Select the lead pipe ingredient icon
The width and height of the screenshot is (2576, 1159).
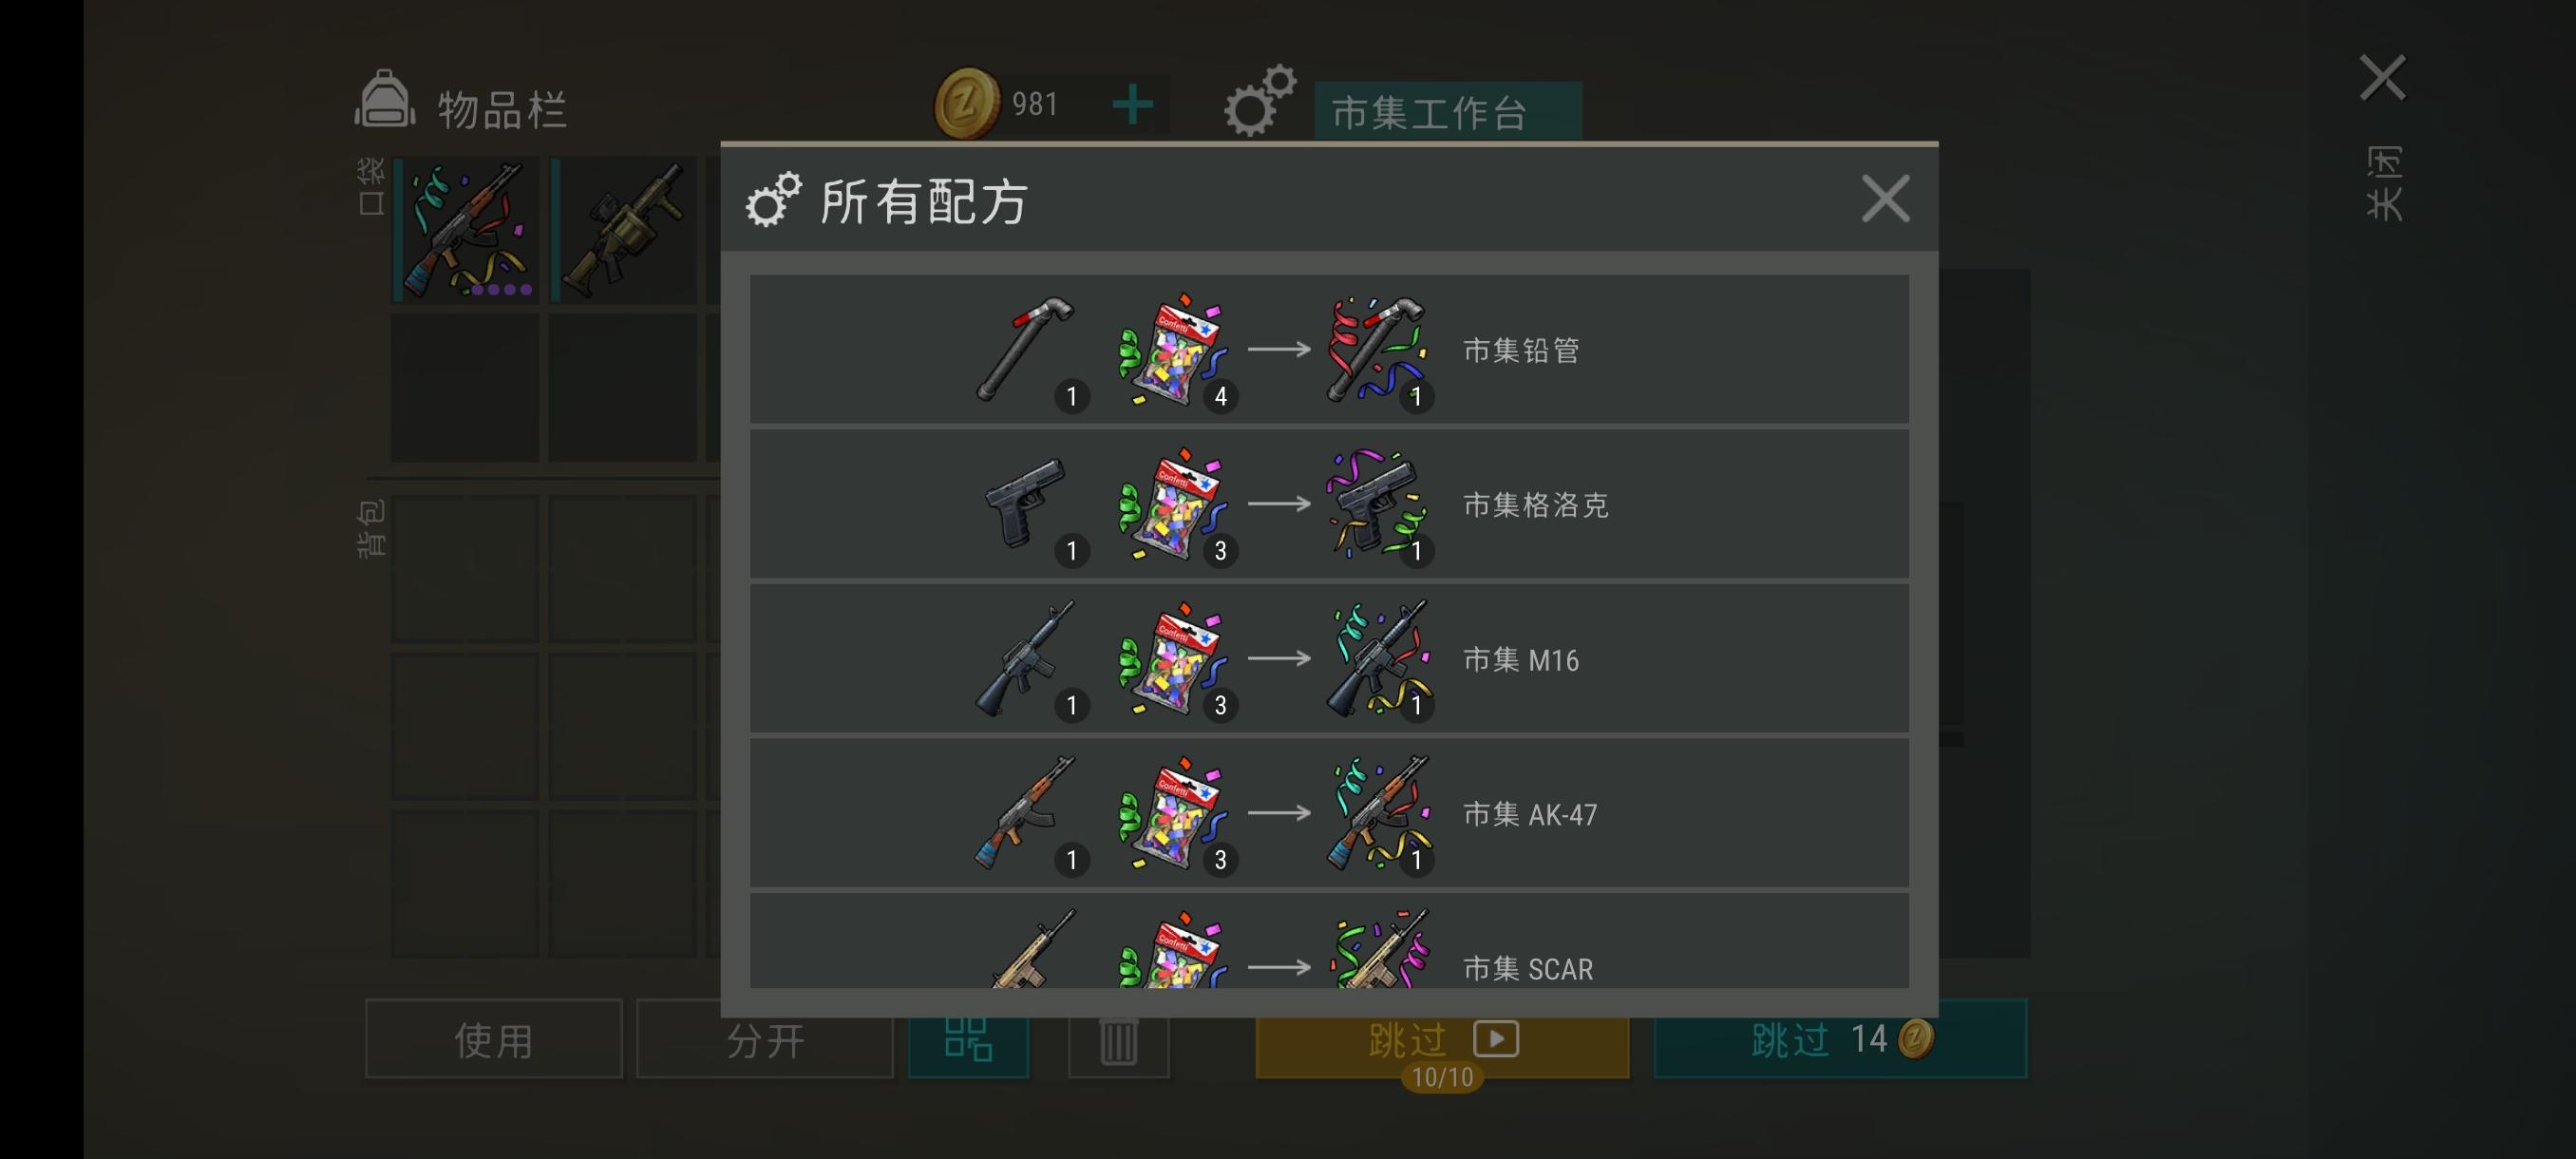1025,348
